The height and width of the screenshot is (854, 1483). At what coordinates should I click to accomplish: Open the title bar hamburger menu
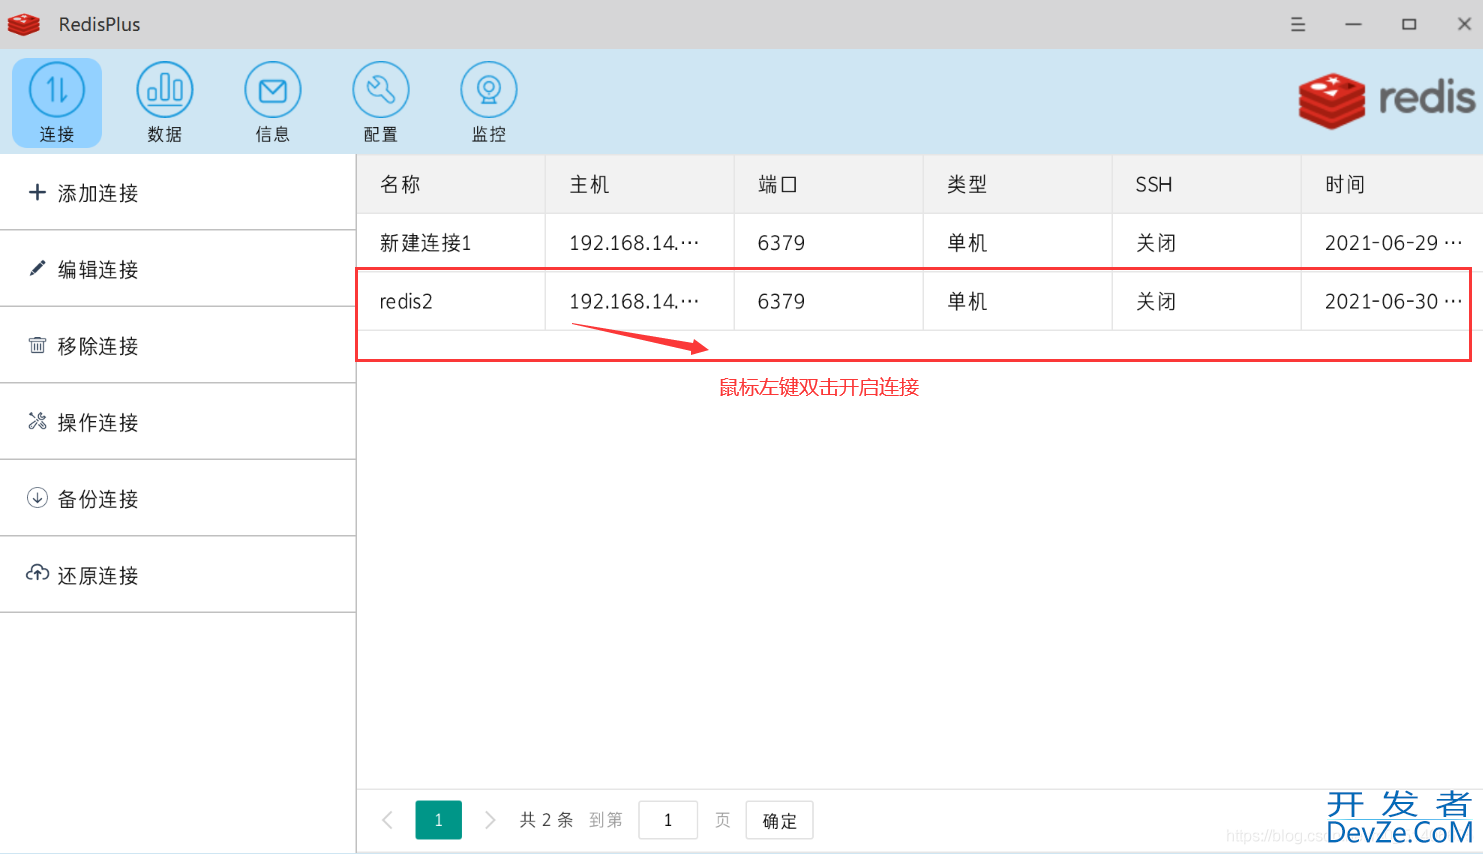click(1298, 24)
